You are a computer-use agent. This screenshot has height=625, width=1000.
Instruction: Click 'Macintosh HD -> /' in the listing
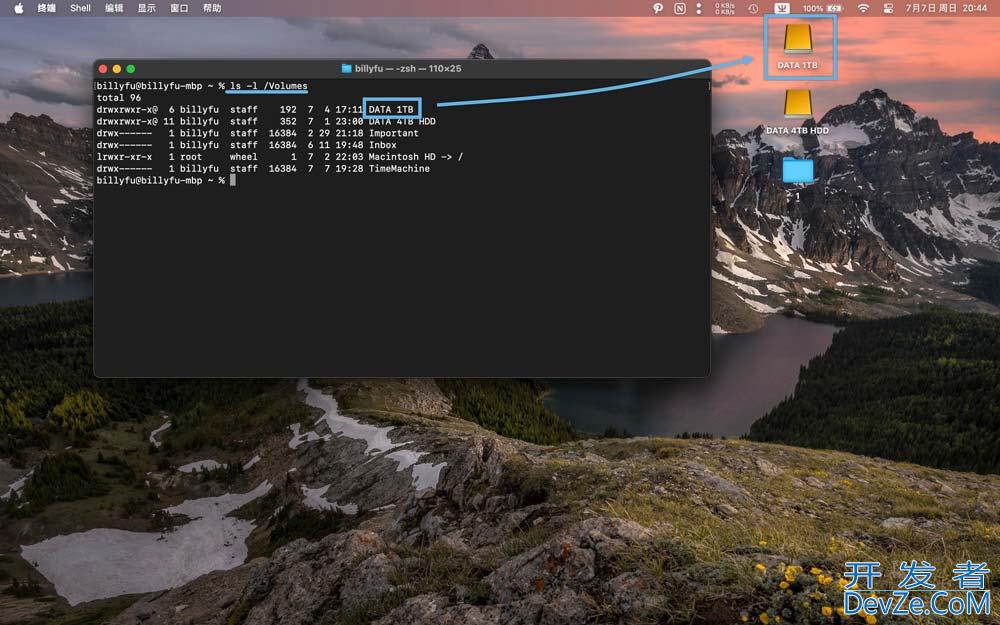416,156
